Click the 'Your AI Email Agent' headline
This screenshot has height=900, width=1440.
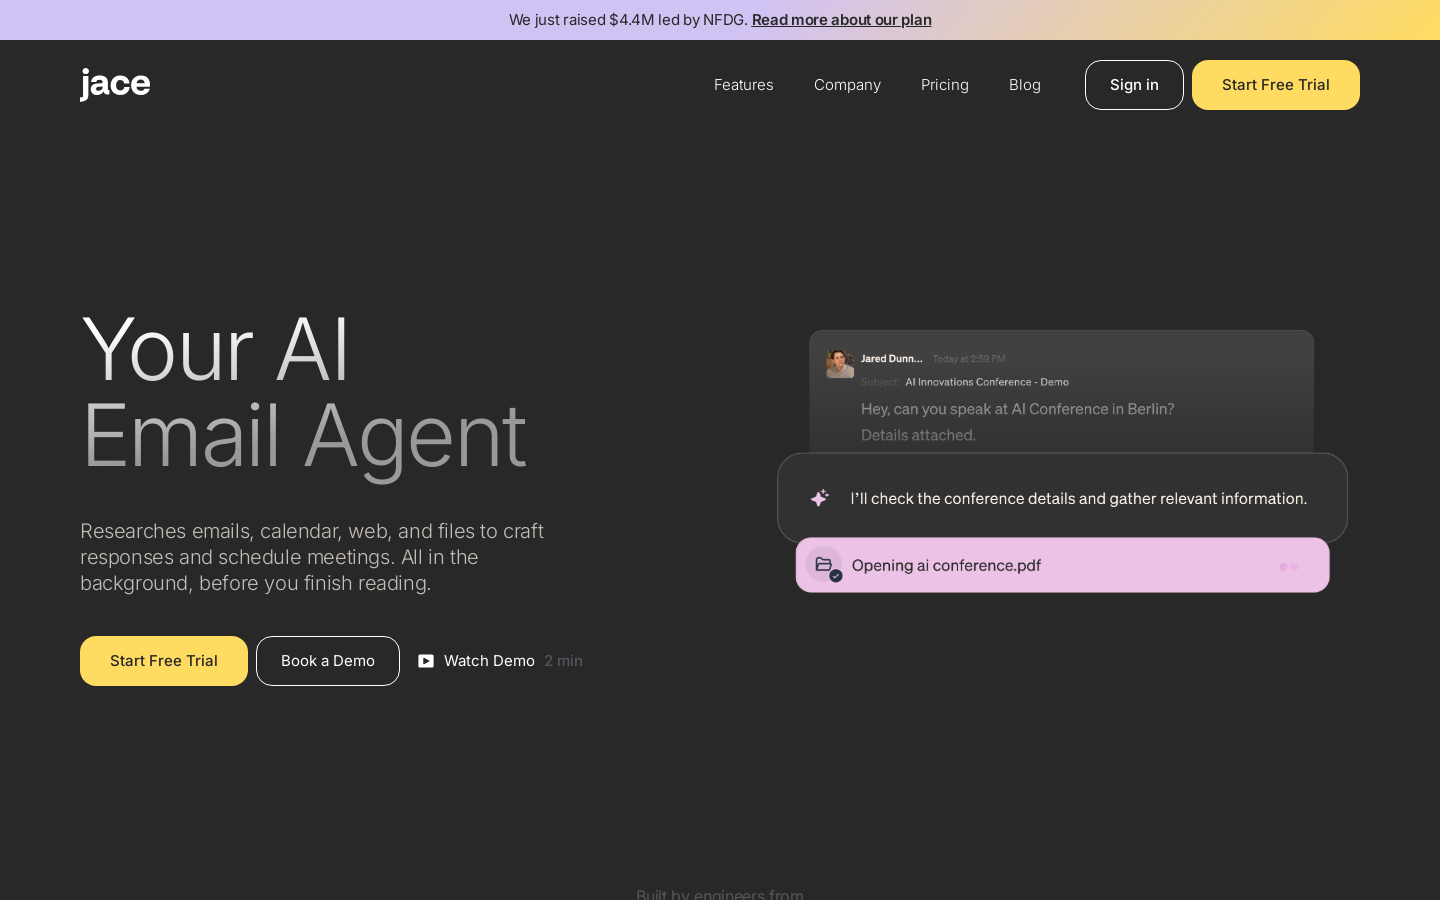pyautogui.click(x=303, y=392)
